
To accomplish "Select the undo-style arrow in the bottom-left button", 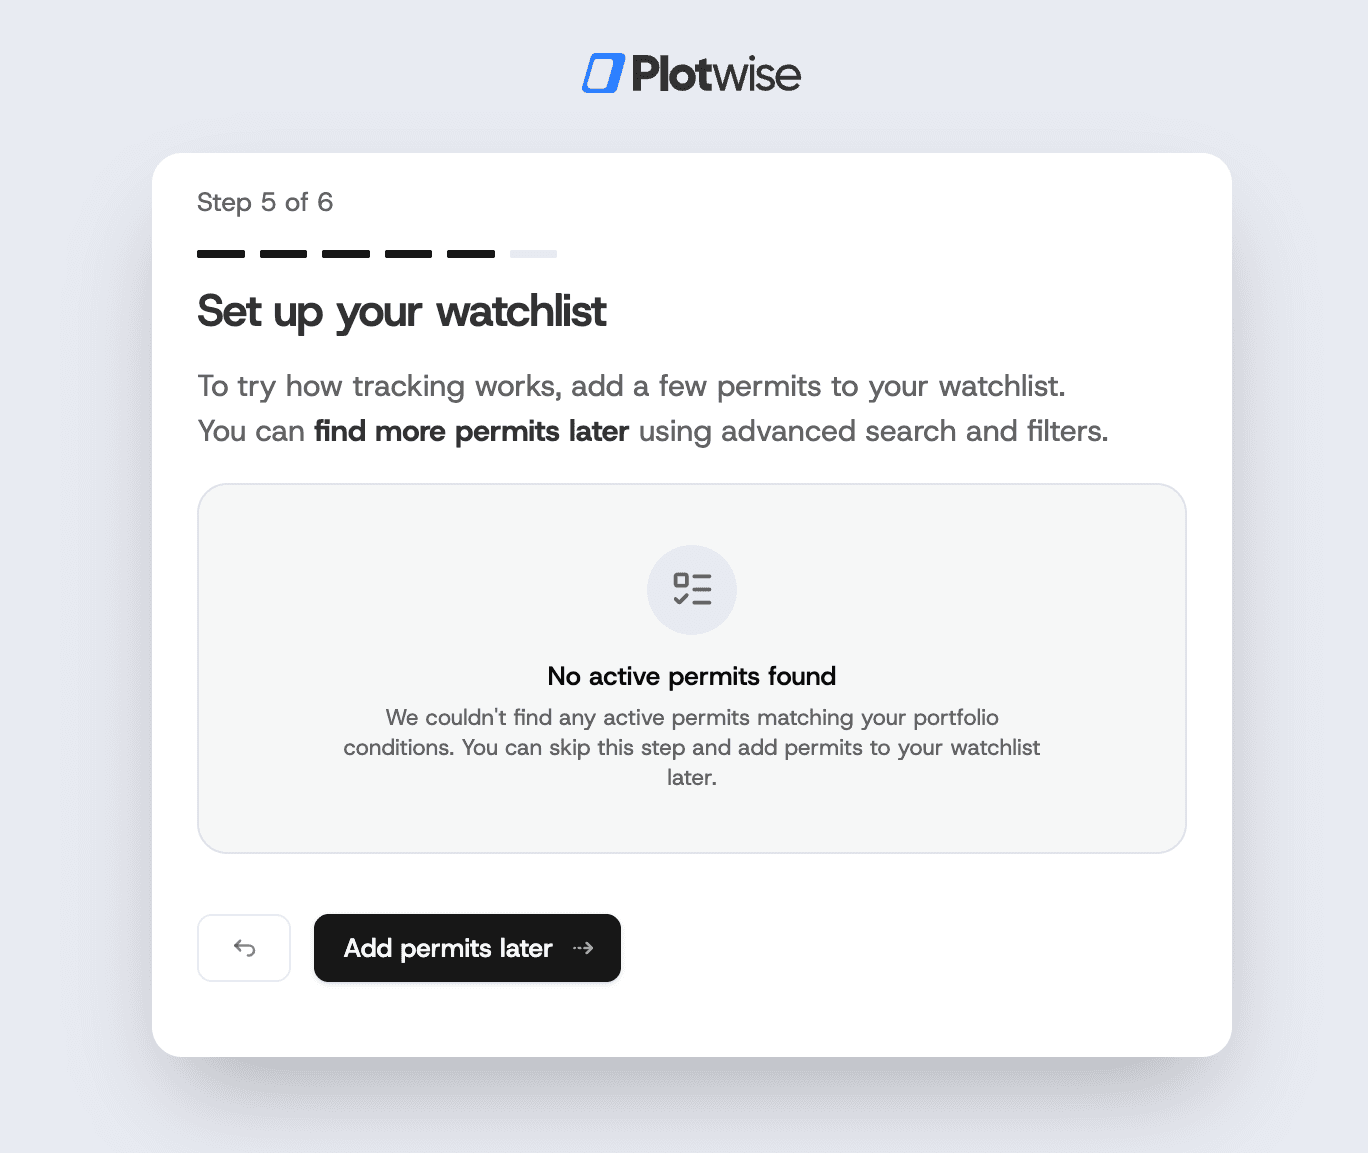I will pos(244,948).
